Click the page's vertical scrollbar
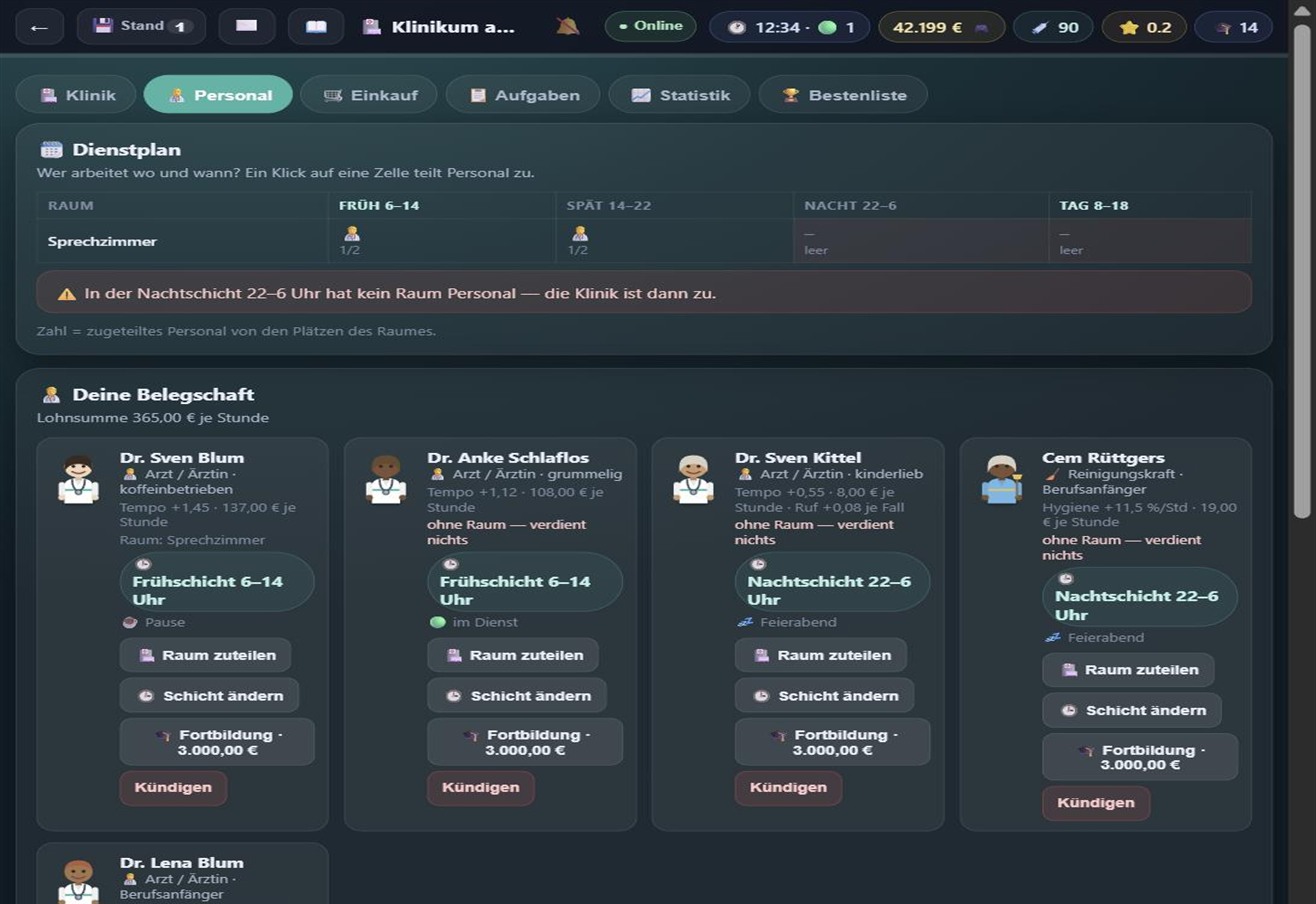The image size is (1316, 904). point(1301,270)
